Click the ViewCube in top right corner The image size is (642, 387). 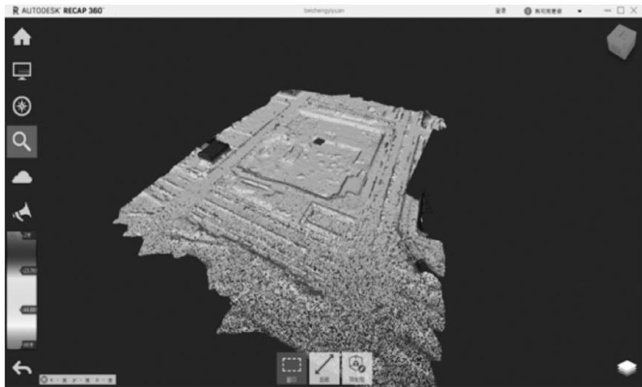[x=622, y=42]
